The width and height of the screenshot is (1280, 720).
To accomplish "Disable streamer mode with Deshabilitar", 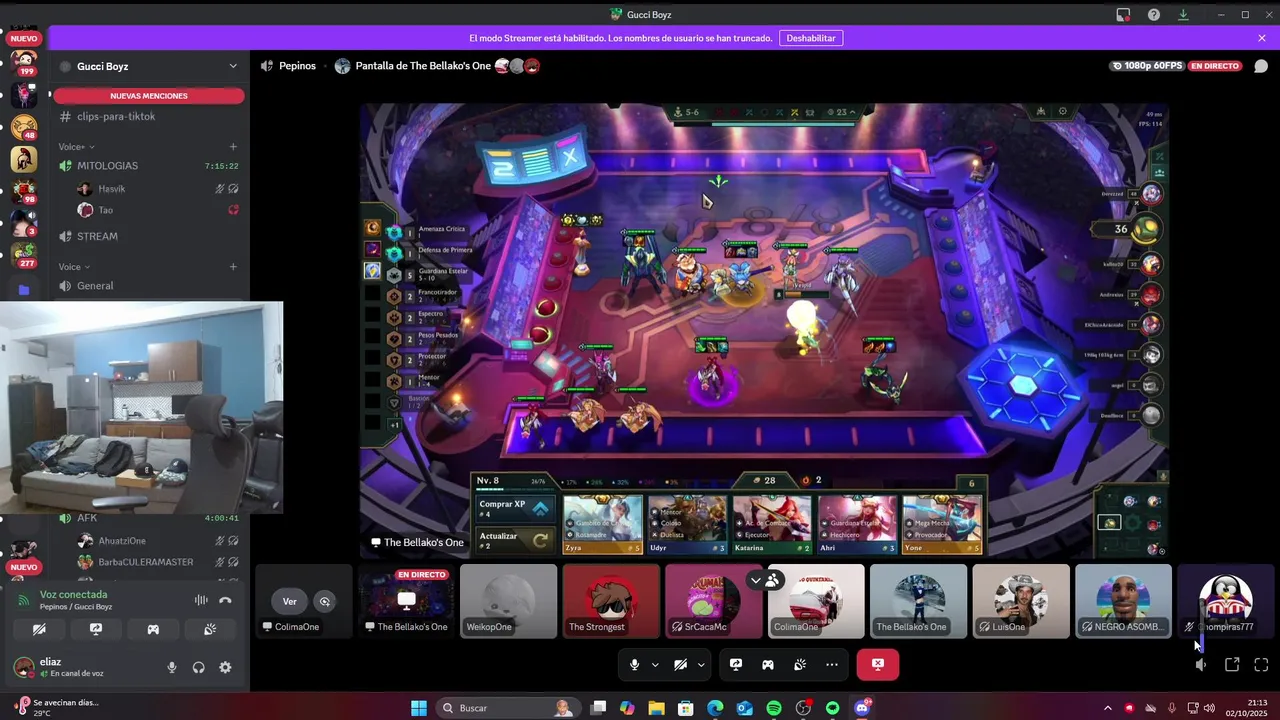I will [x=810, y=38].
